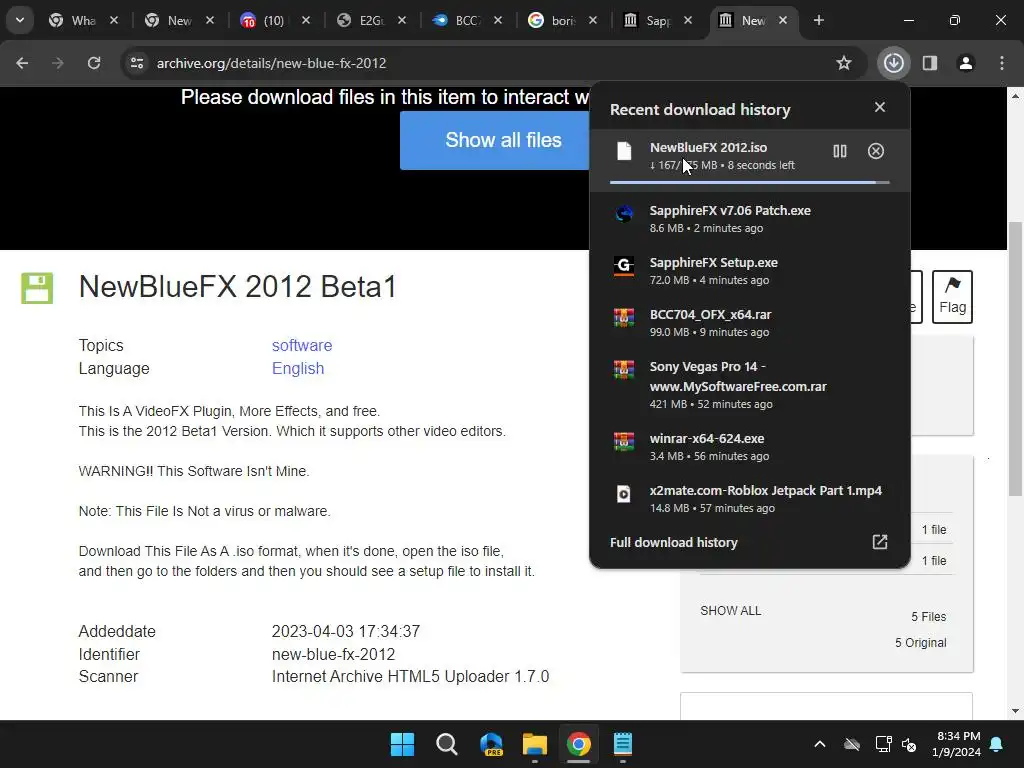Click the Show all files button
This screenshot has width=1024, height=768.
494,140
